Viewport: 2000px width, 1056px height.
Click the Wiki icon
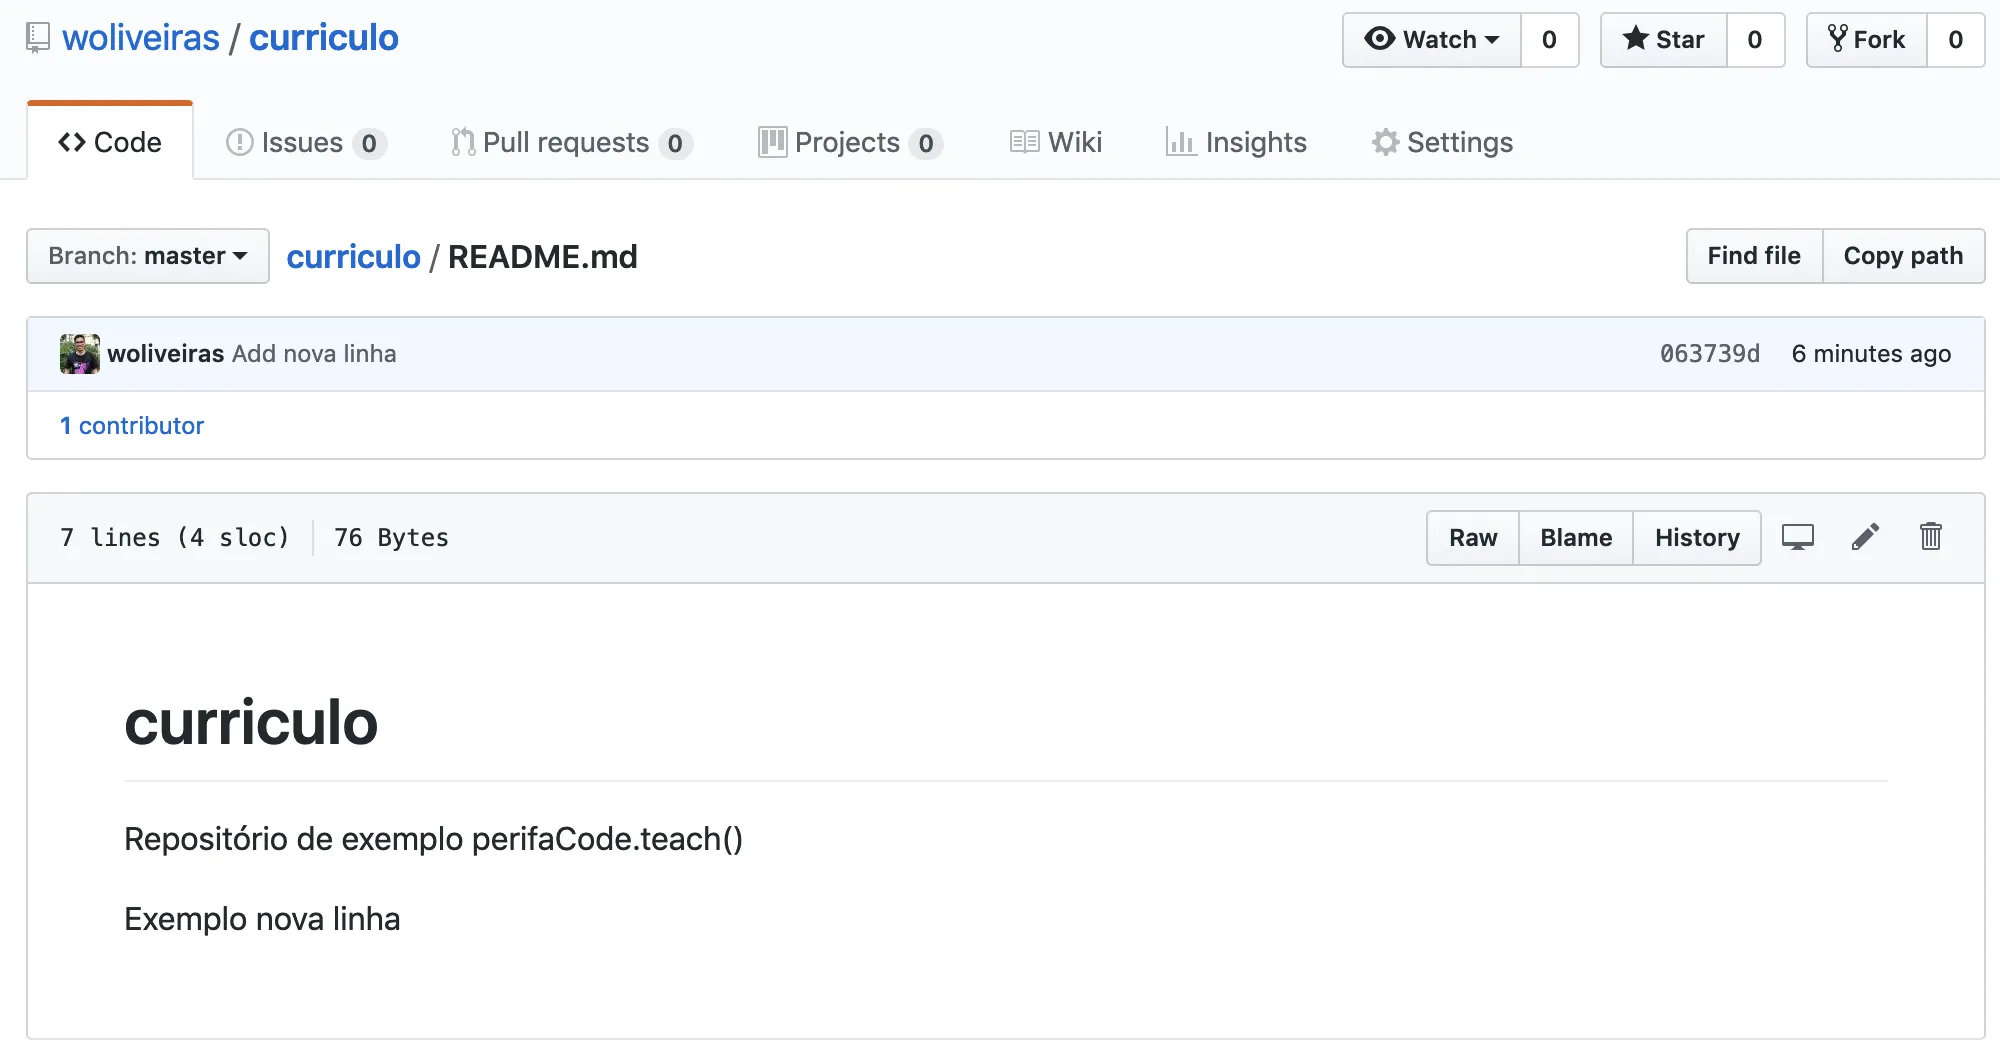click(x=1024, y=142)
